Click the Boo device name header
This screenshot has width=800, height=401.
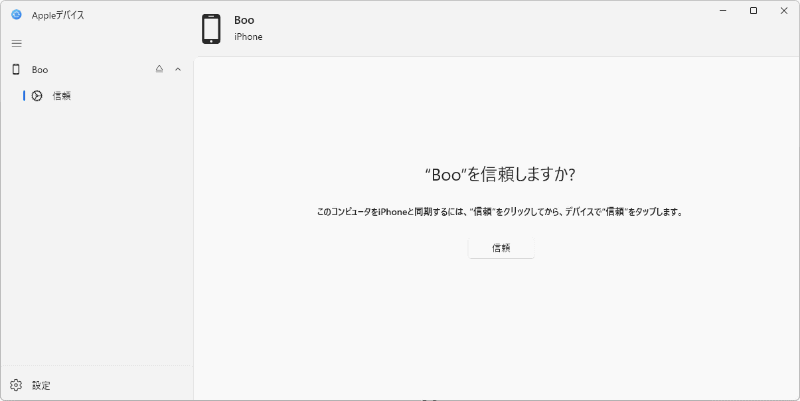point(244,20)
